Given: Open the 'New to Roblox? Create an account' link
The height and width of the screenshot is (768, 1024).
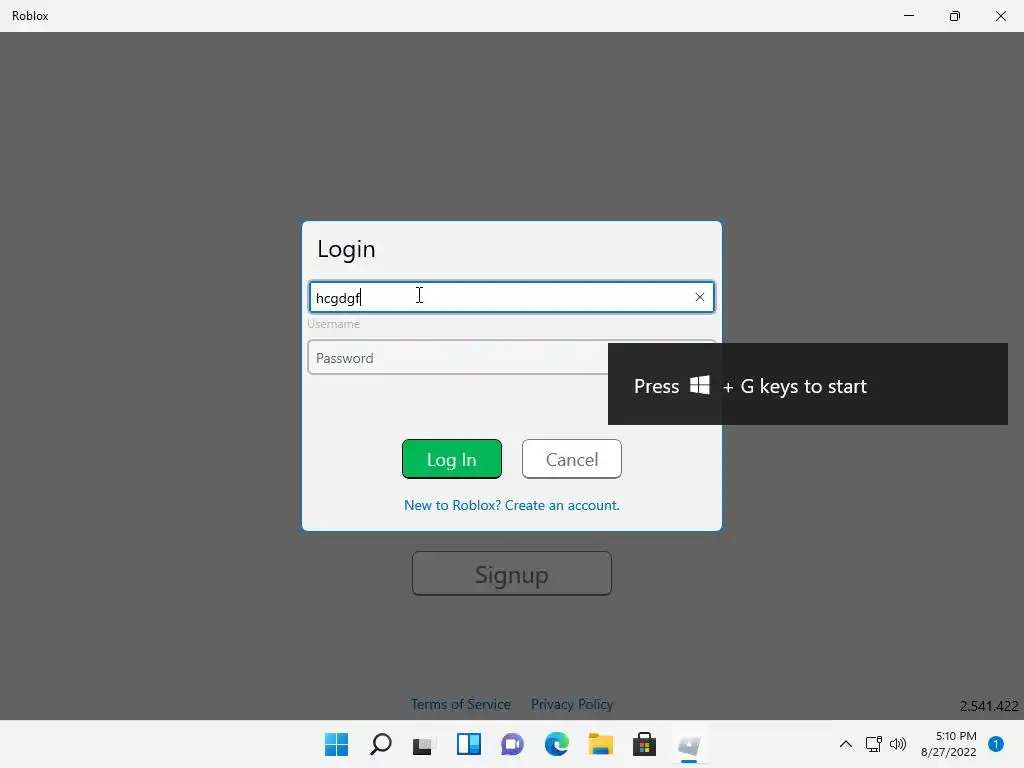Looking at the screenshot, I should click(x=511, y=505).
